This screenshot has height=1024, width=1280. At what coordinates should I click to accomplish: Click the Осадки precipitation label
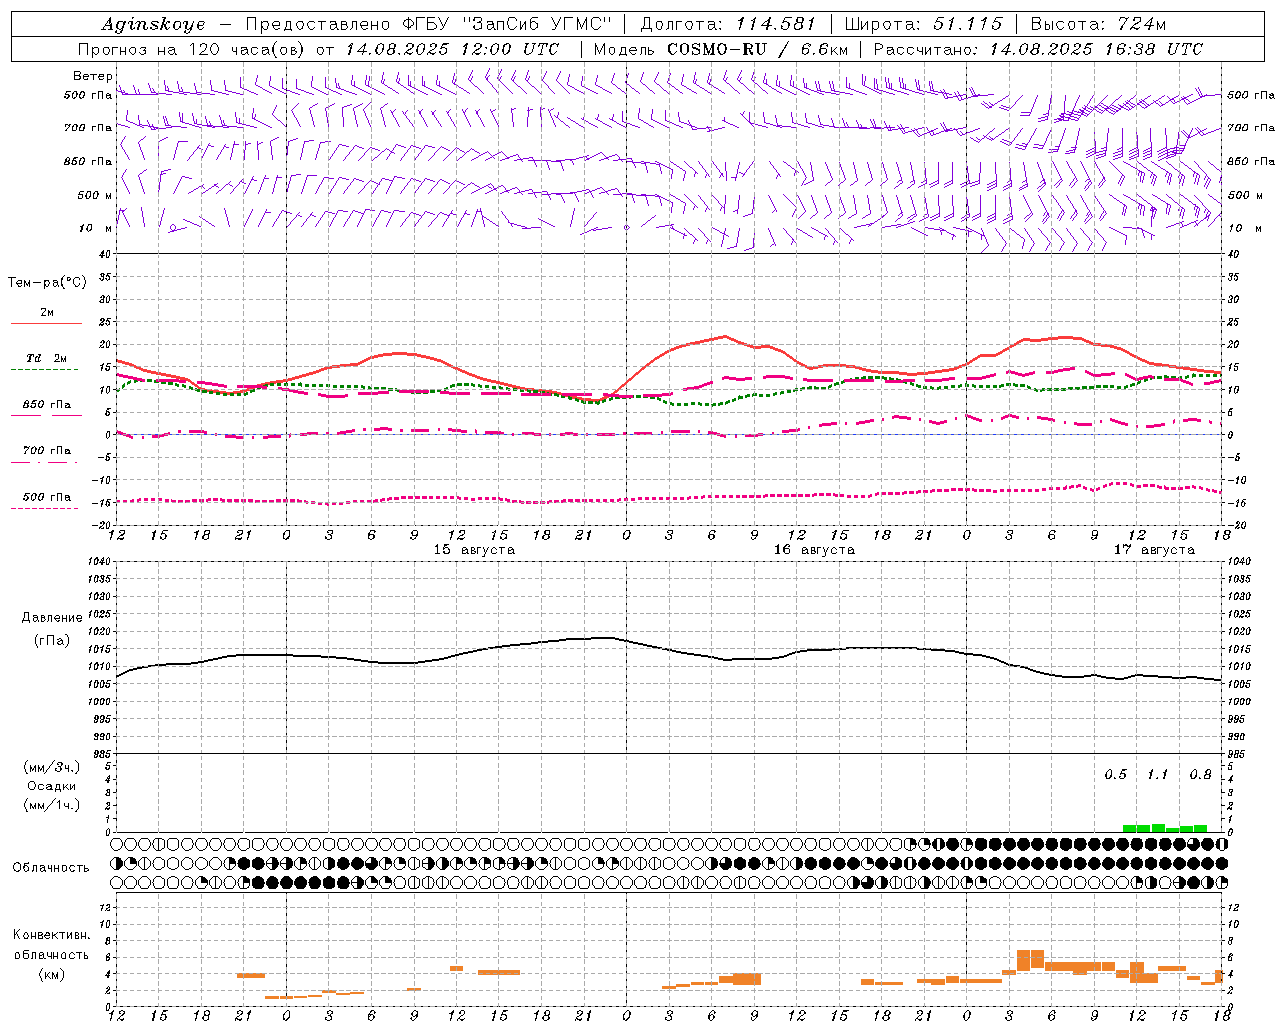(x=52, y=786)
